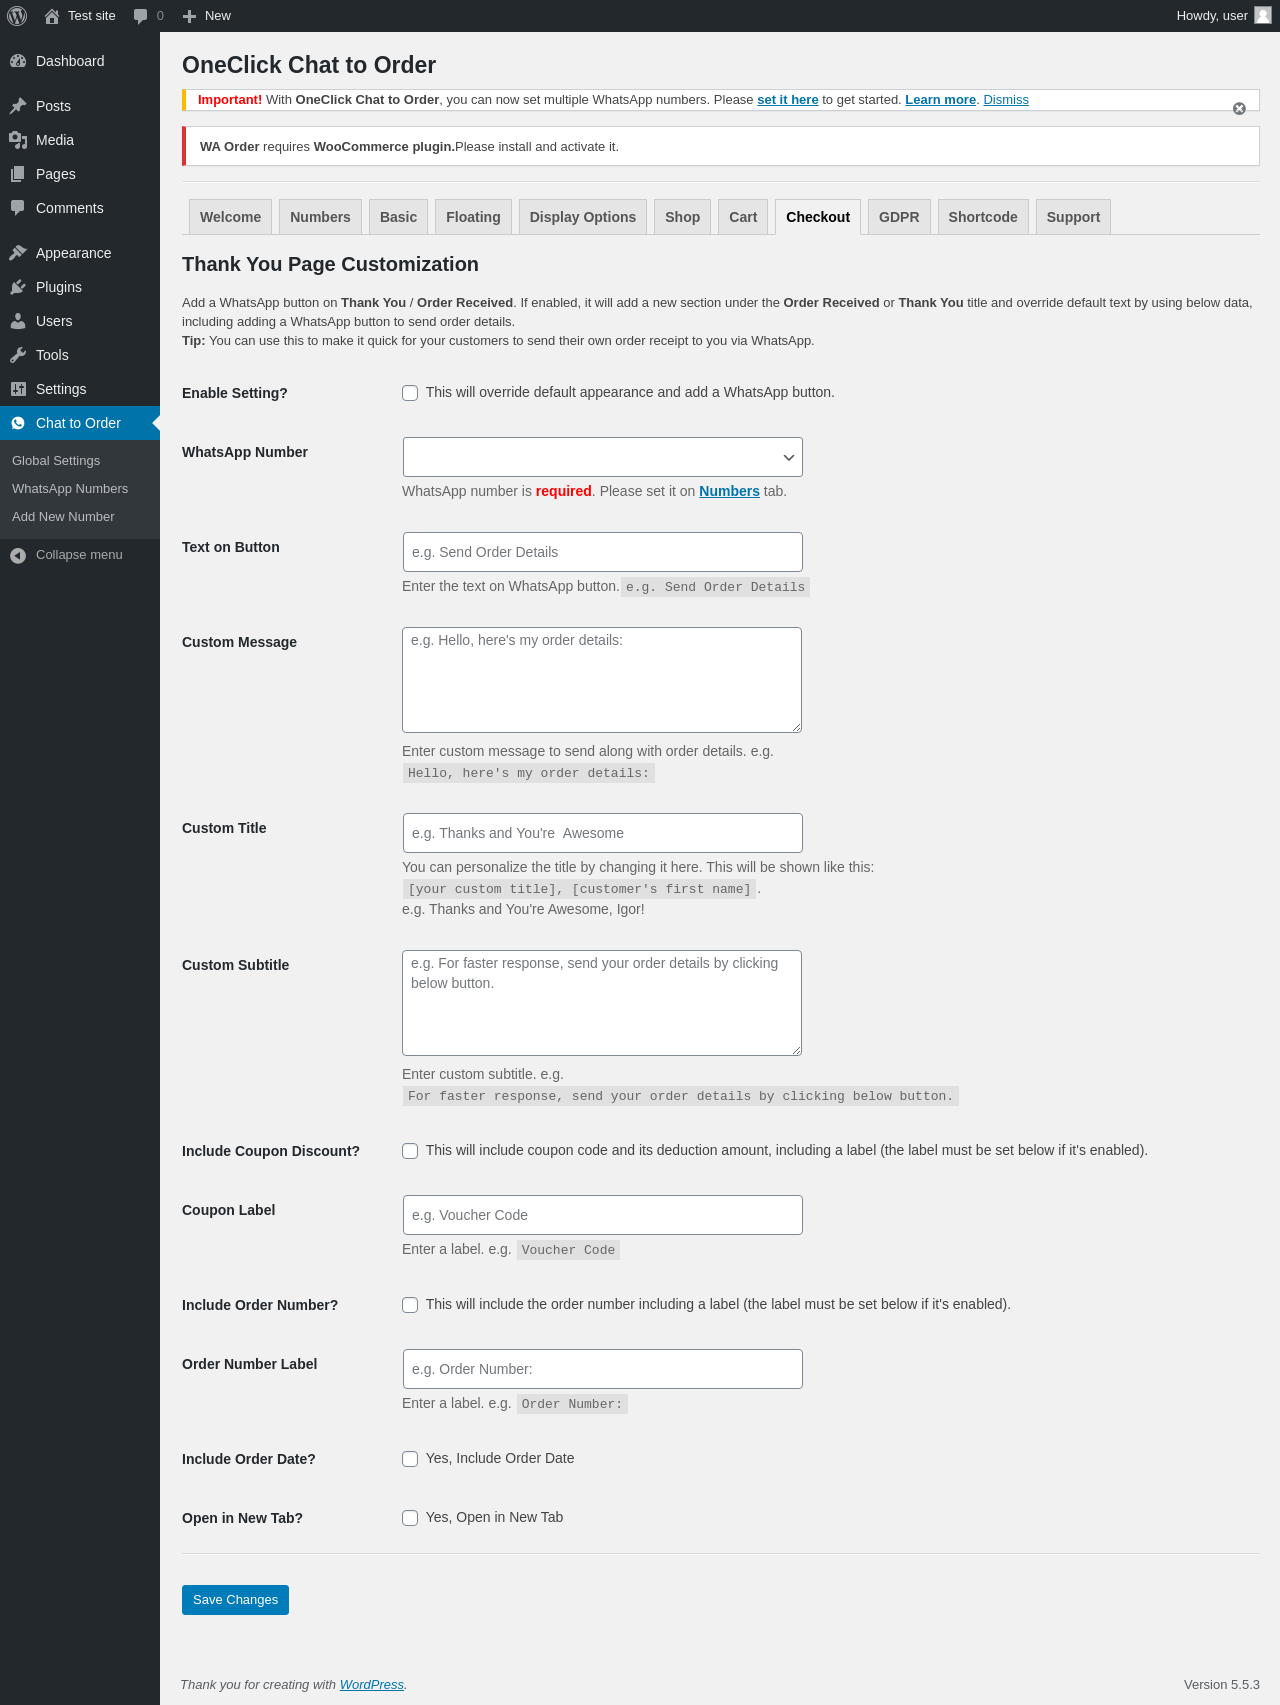
Task: Focus the Custom Subtitle textarea
Action: pos(602,1003)
